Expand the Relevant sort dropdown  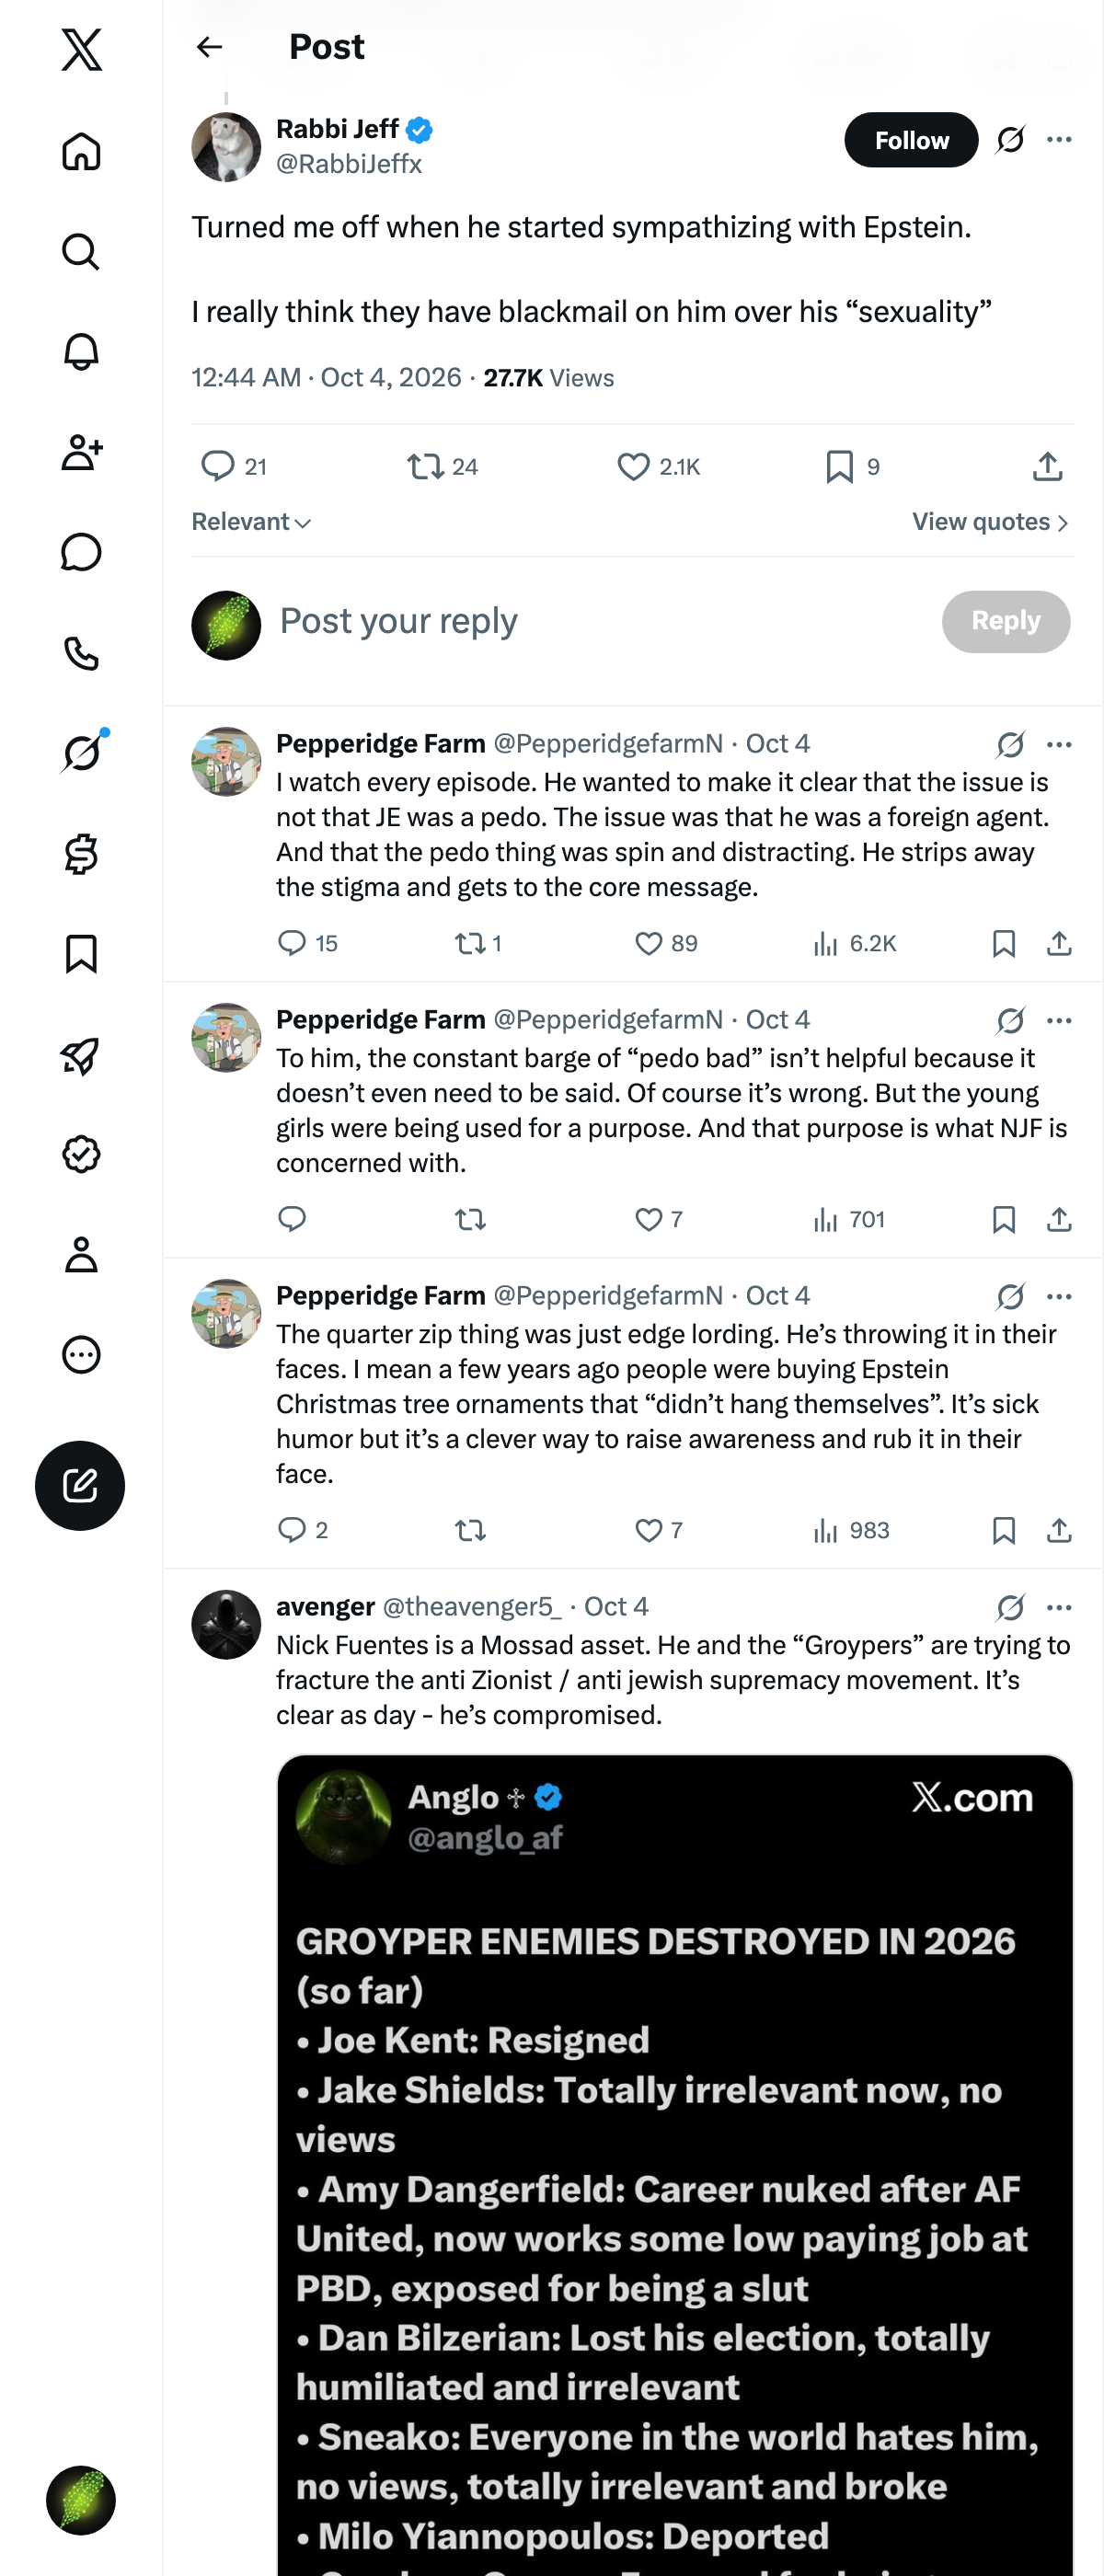point(251,522)
